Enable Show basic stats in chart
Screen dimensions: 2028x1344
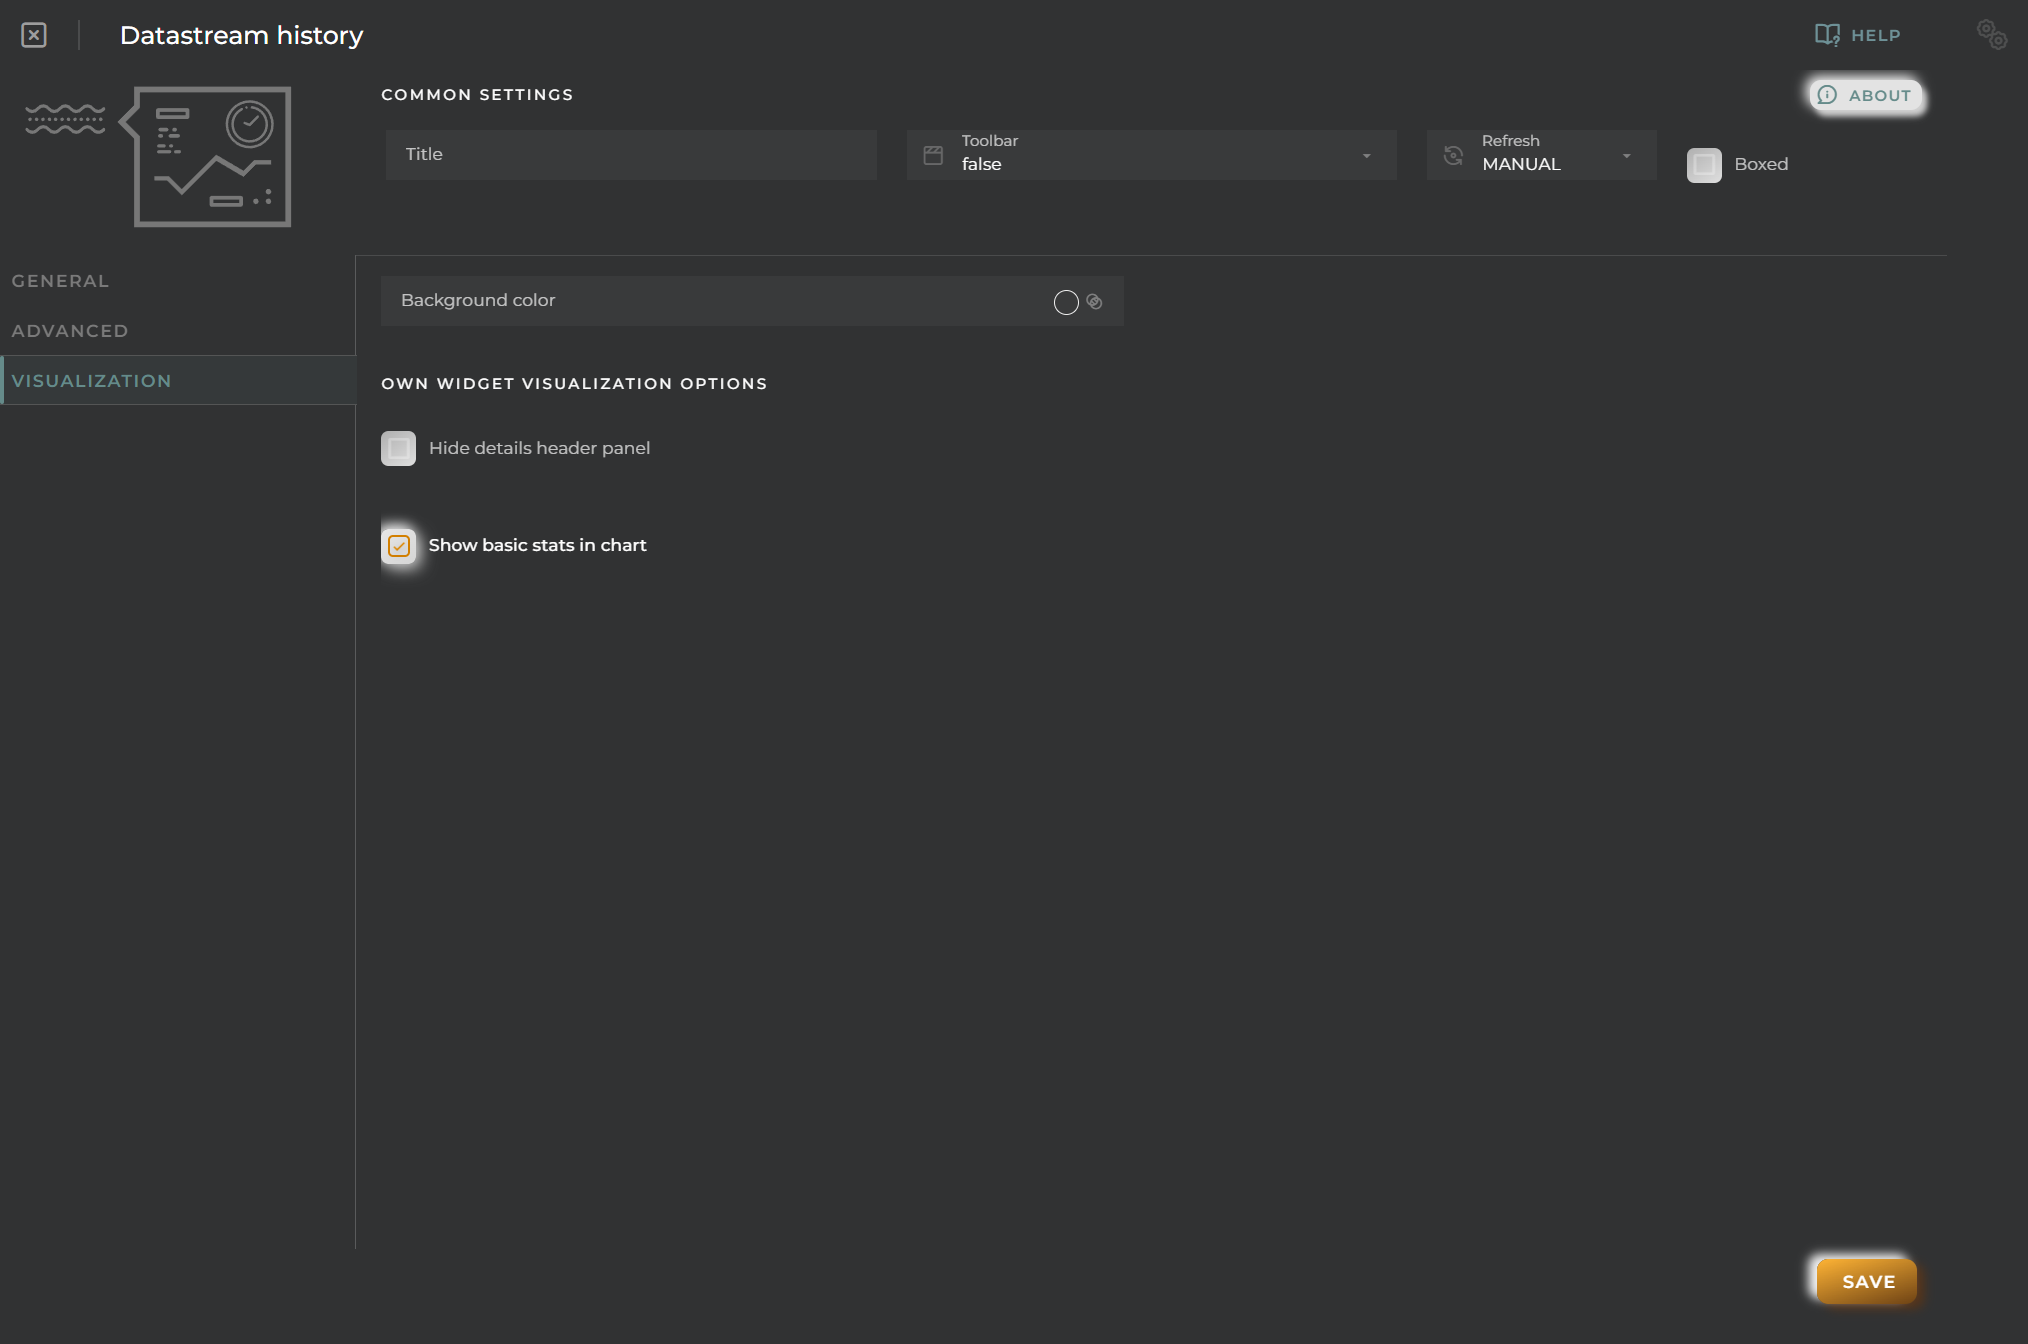point(398,544)
